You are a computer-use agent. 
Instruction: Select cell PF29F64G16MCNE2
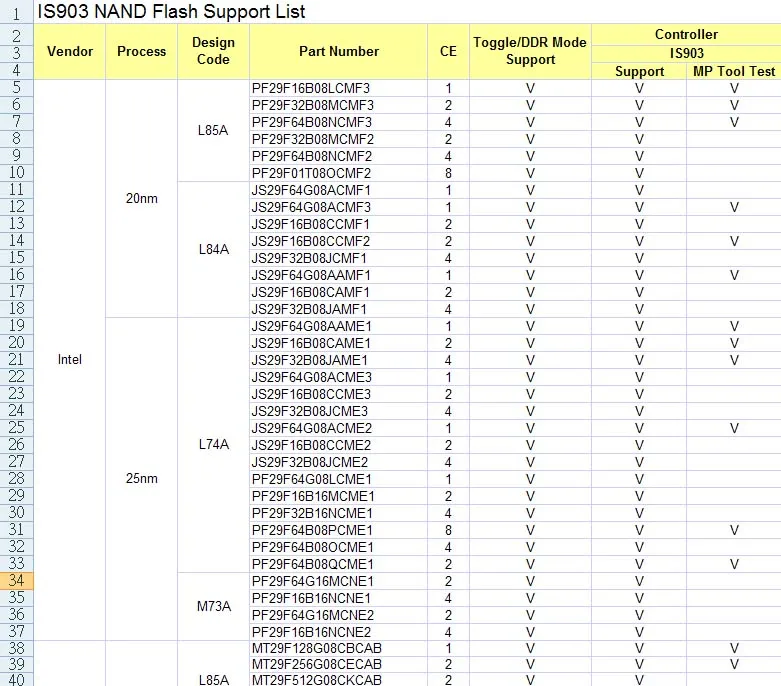pyautogui.click(x=338, y=615)
